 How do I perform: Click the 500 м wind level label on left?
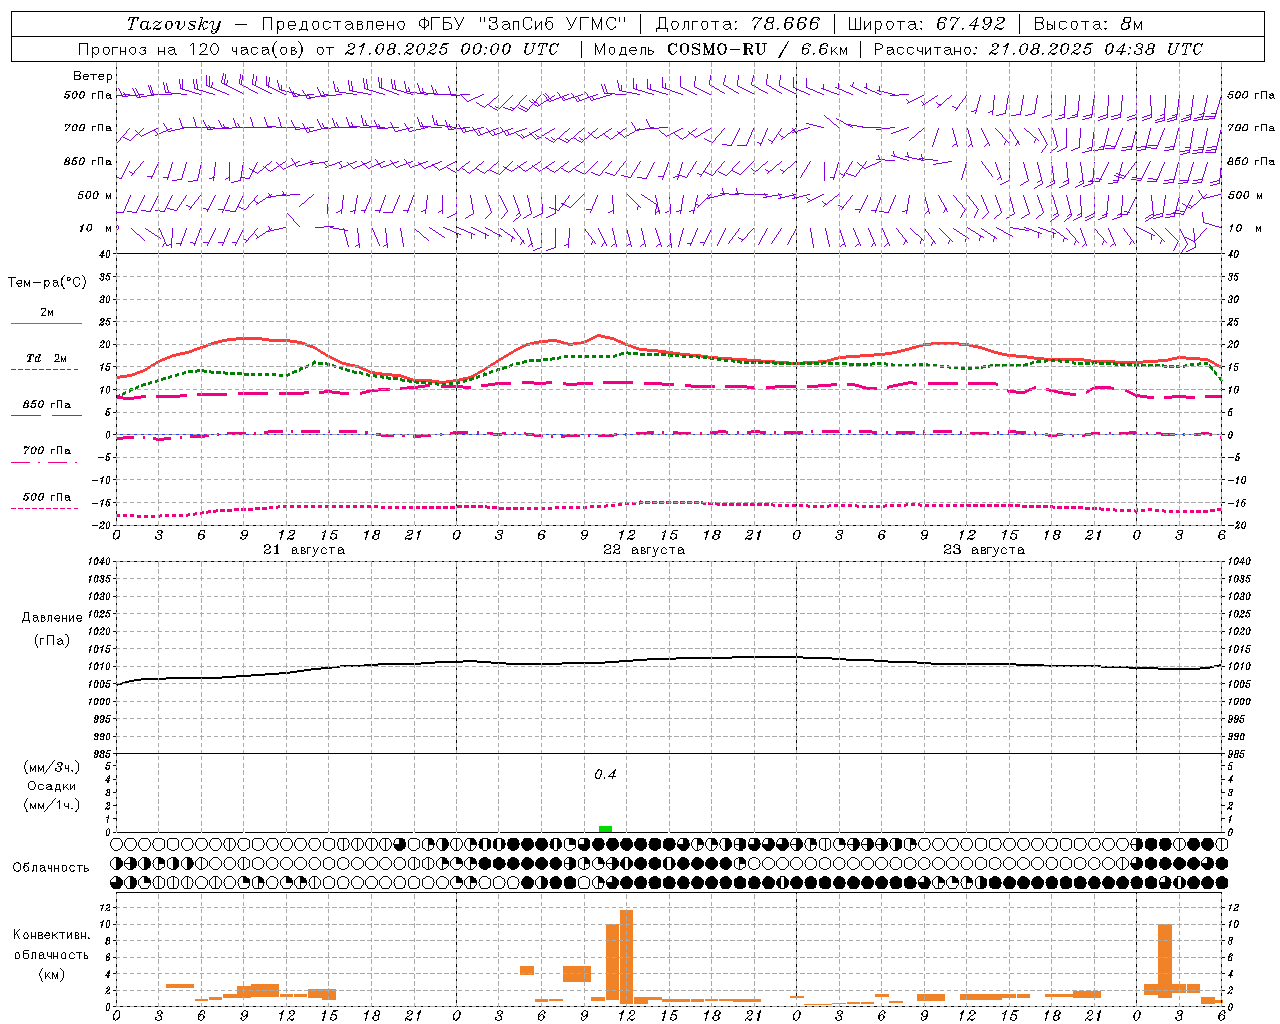click(x=95, y=195)
